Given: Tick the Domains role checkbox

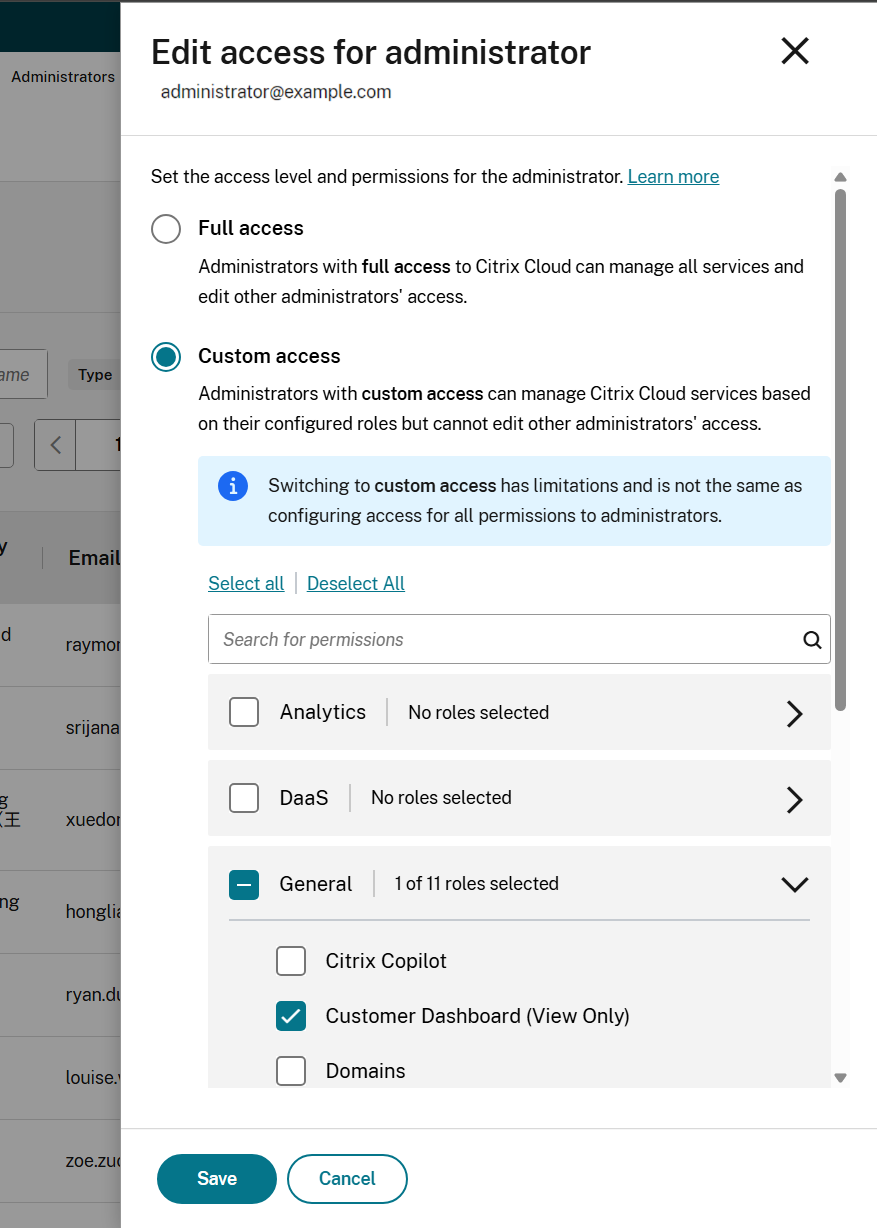Looking at the screenshot, I should click(x=291, y=1071).
